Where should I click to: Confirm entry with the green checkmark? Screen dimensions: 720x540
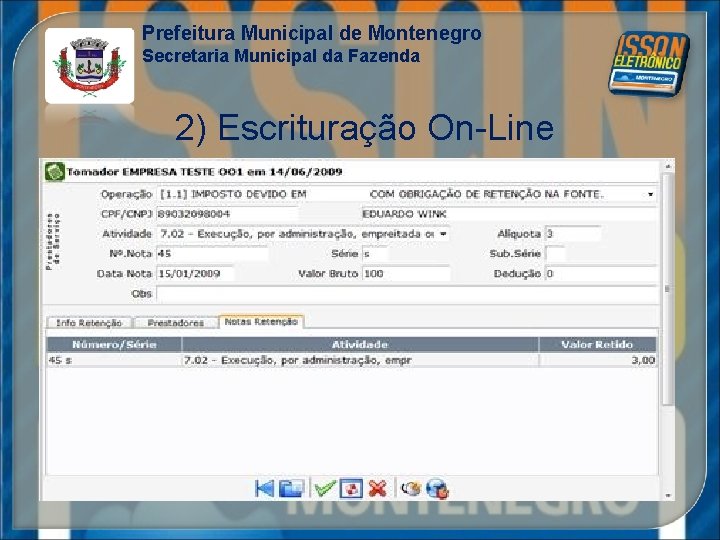pyautogui.click(x=325, y=488)
